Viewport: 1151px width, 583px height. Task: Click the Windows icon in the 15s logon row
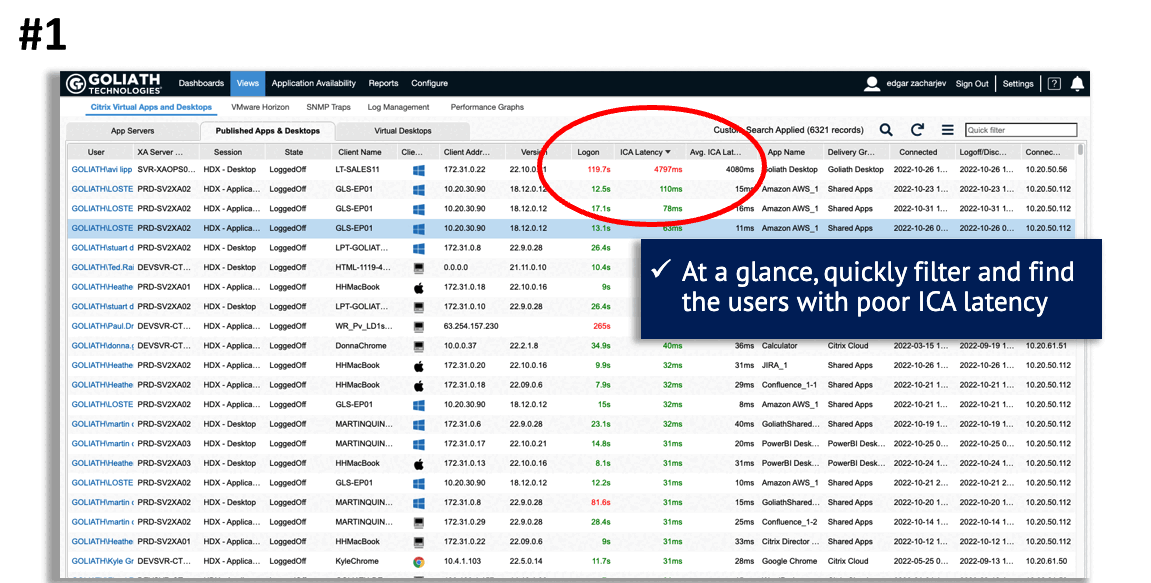[x=418, y=405]
